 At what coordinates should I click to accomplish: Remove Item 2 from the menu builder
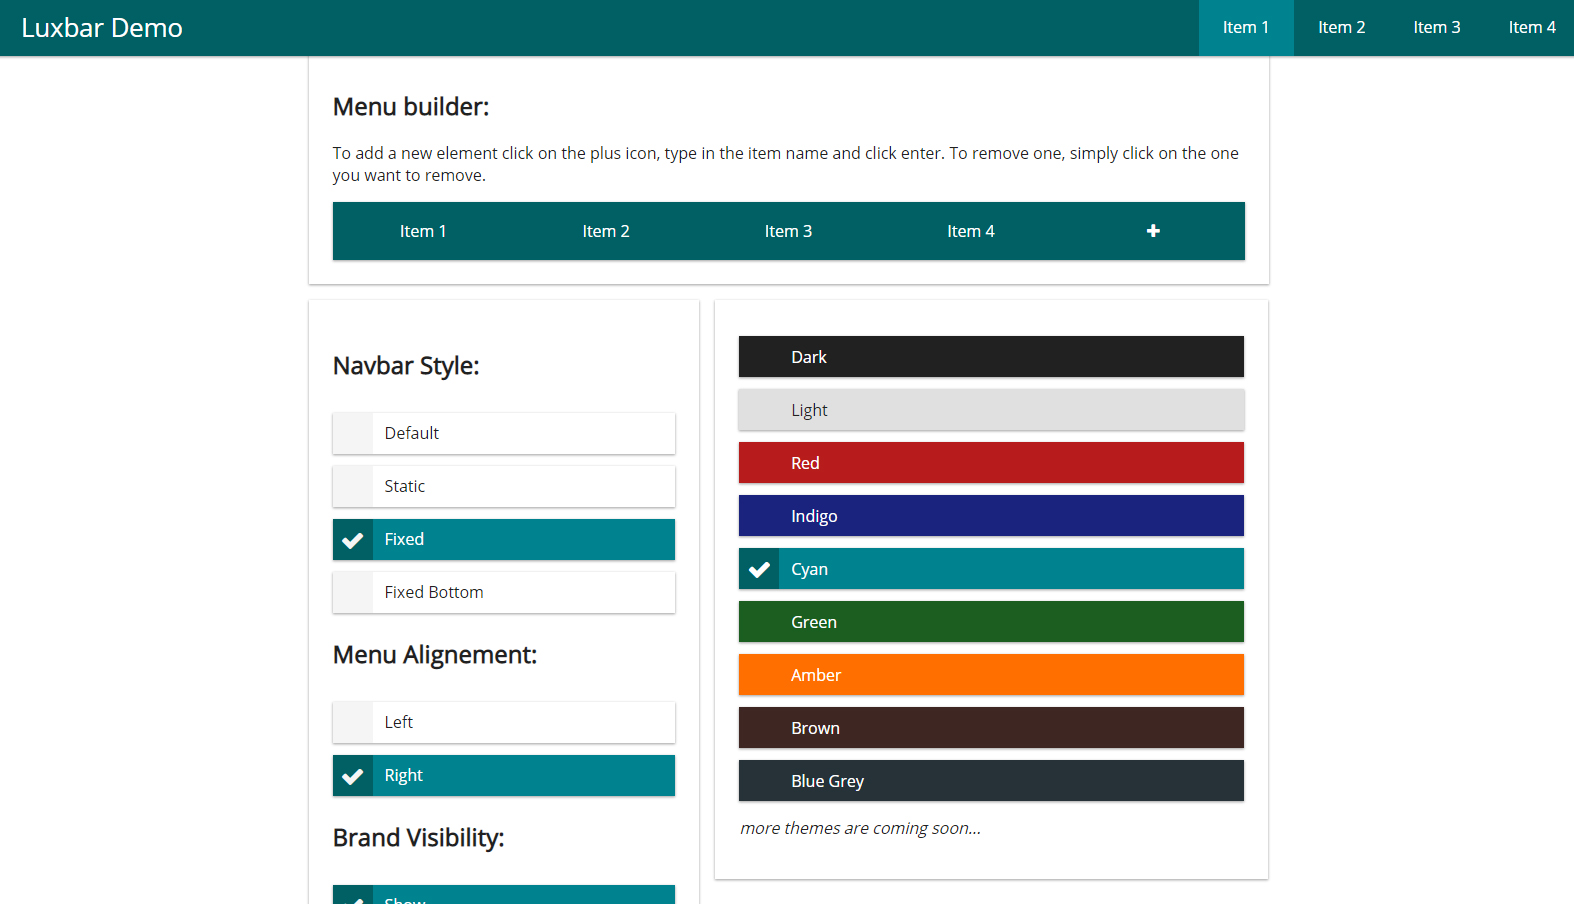[x=606, y=231]
